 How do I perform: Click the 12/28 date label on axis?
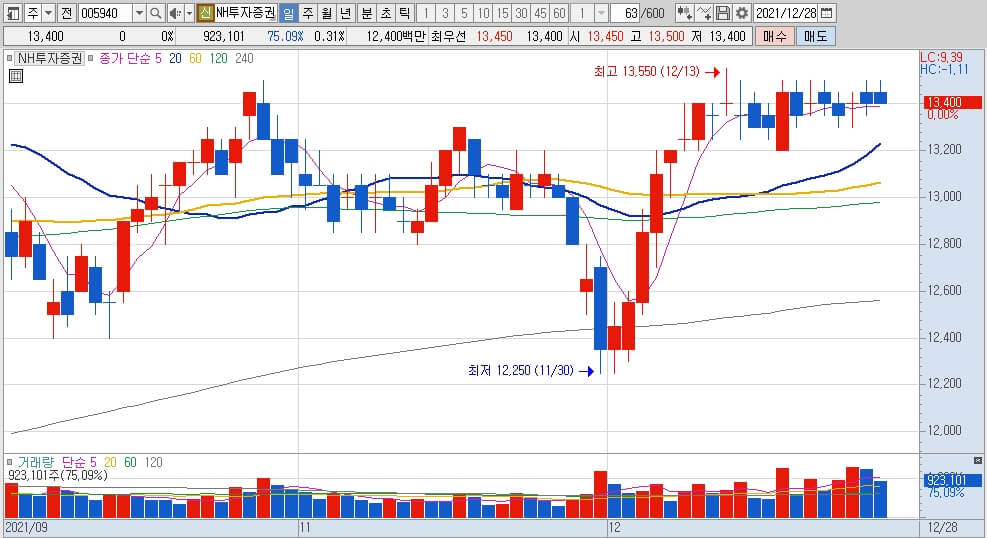[943, 527]
